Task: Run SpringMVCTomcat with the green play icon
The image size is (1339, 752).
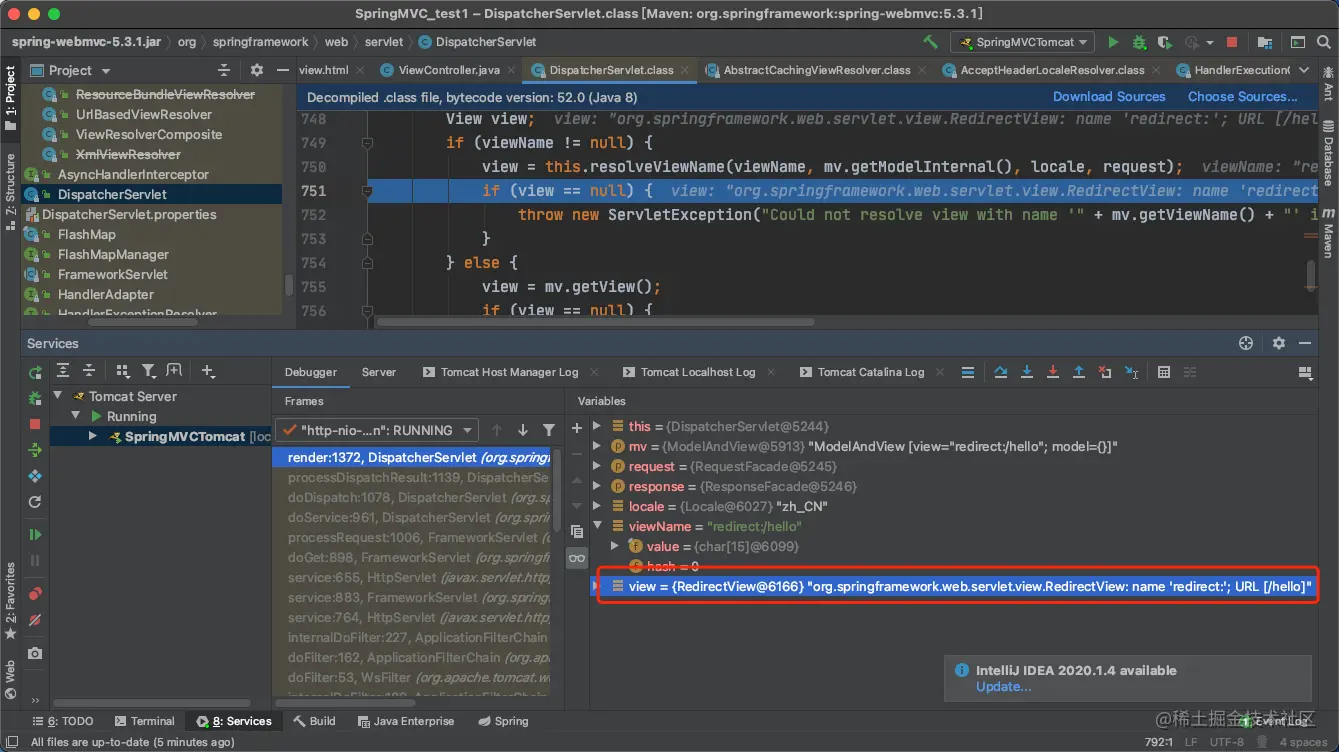Action: pos(1113,42)
